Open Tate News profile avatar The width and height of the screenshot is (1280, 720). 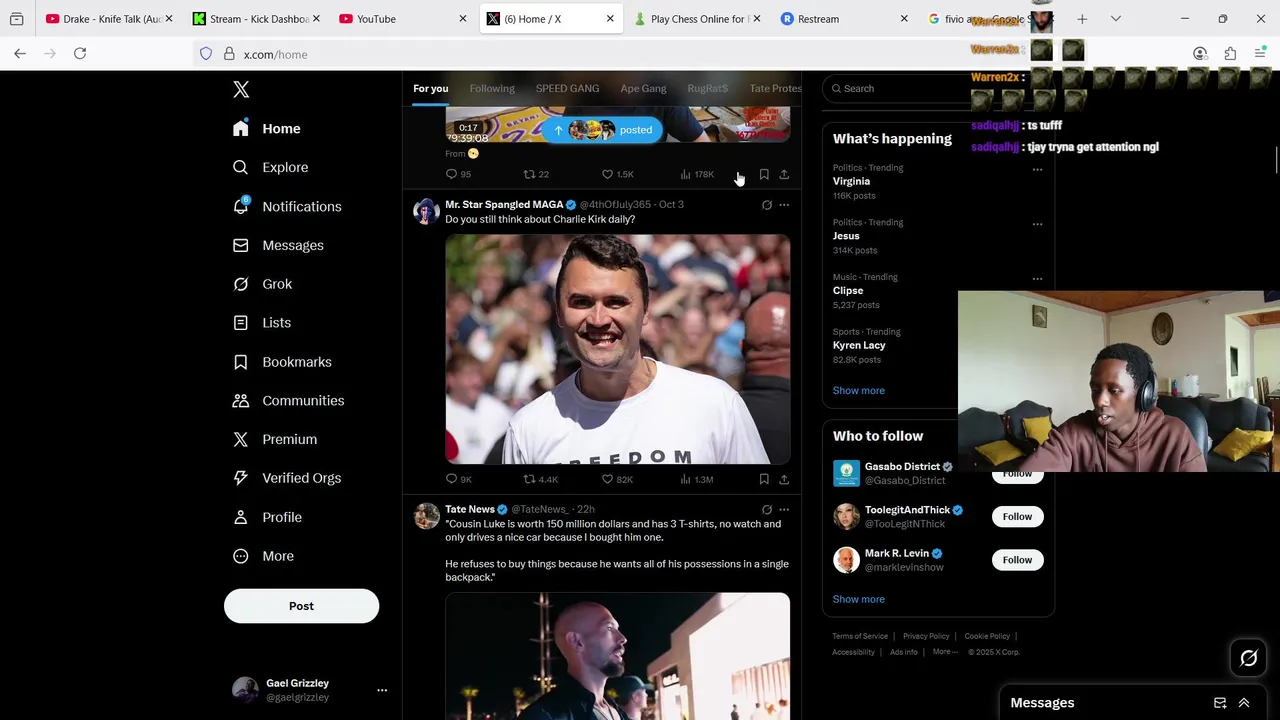click(x=427, y=516)
